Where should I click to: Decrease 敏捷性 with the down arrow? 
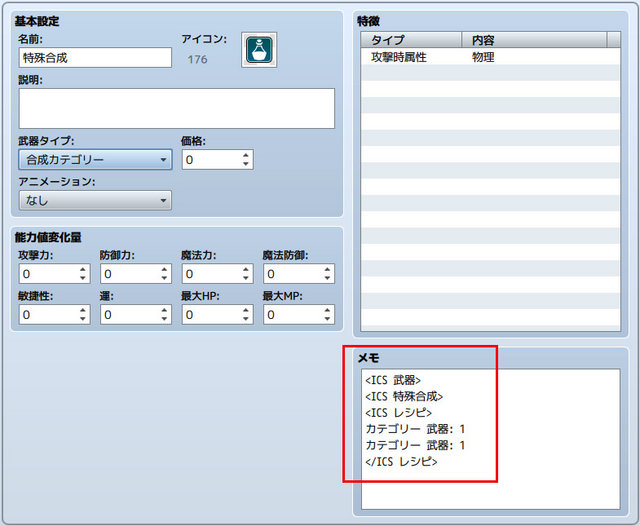(83, 319)
